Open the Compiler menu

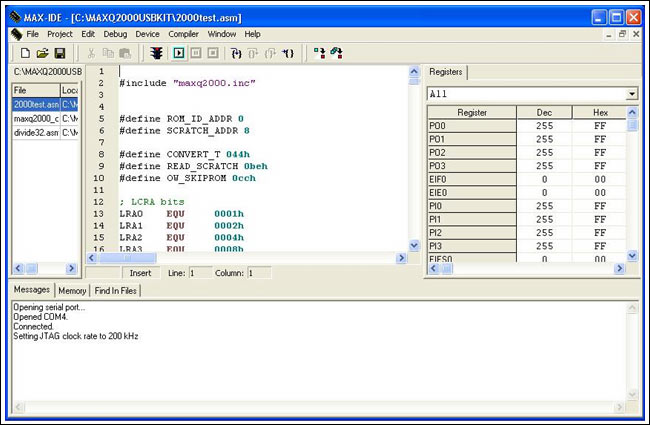point(183,34)
